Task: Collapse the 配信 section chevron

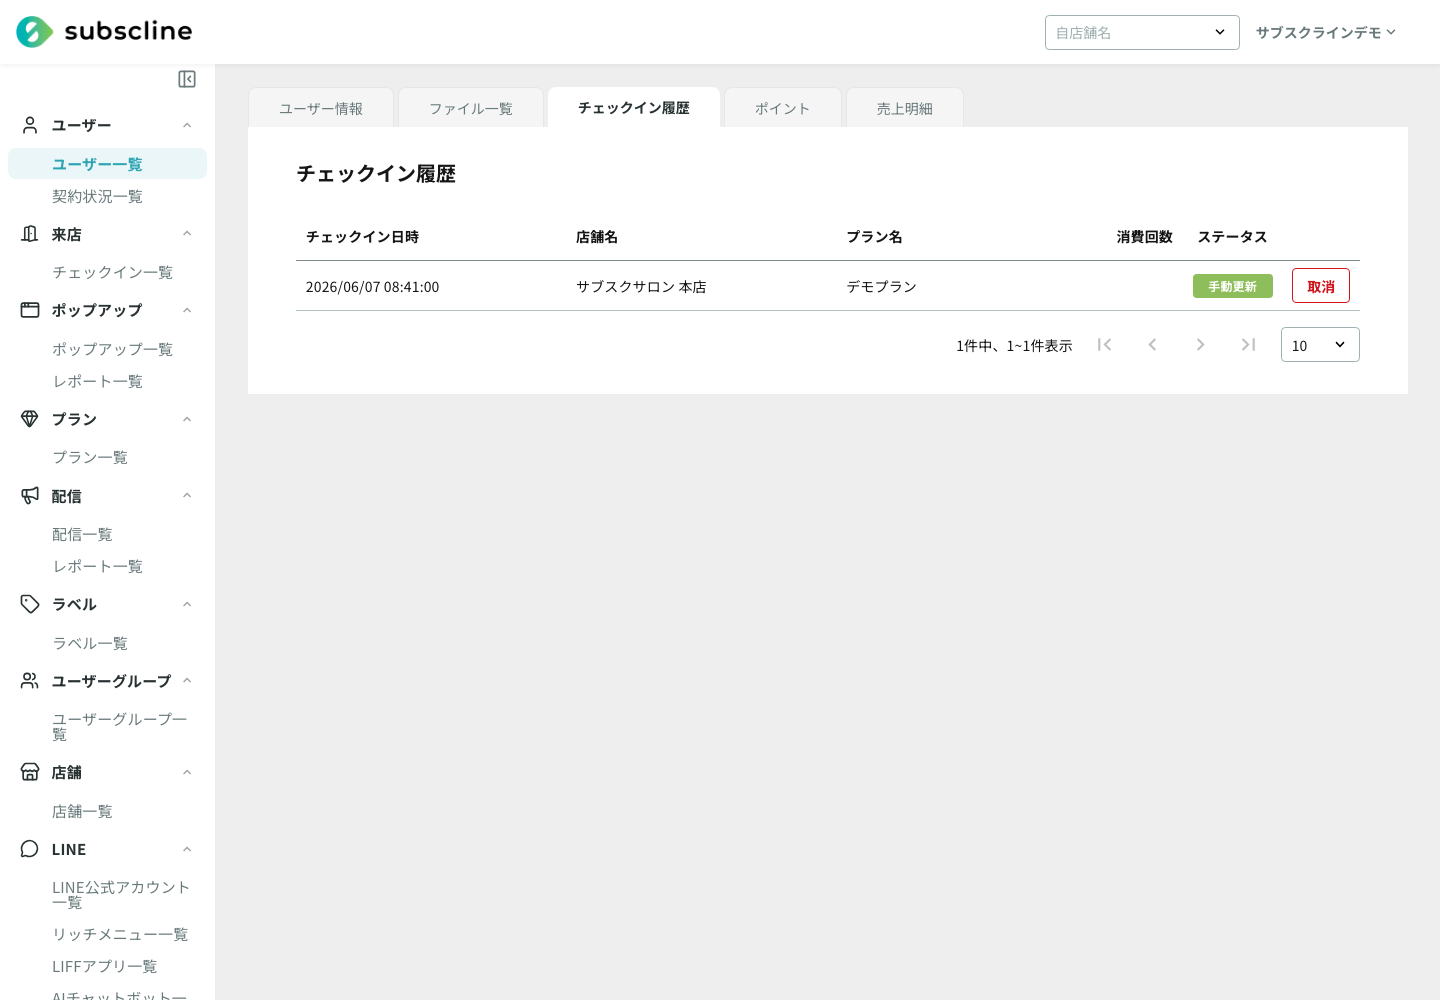Action: 187,496
